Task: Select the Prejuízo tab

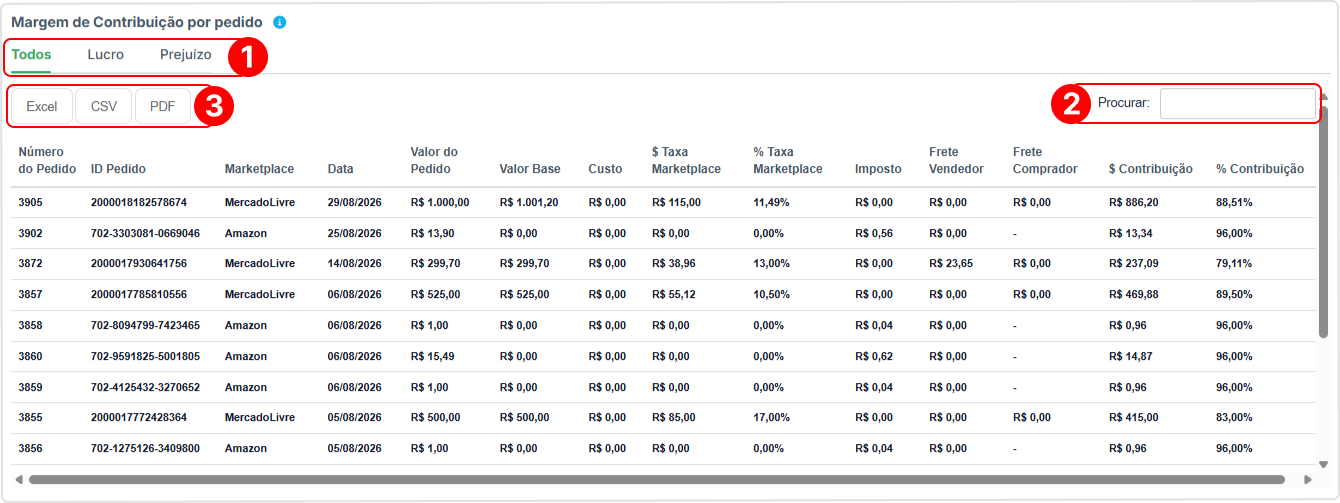Action: (x=186, y=55)
